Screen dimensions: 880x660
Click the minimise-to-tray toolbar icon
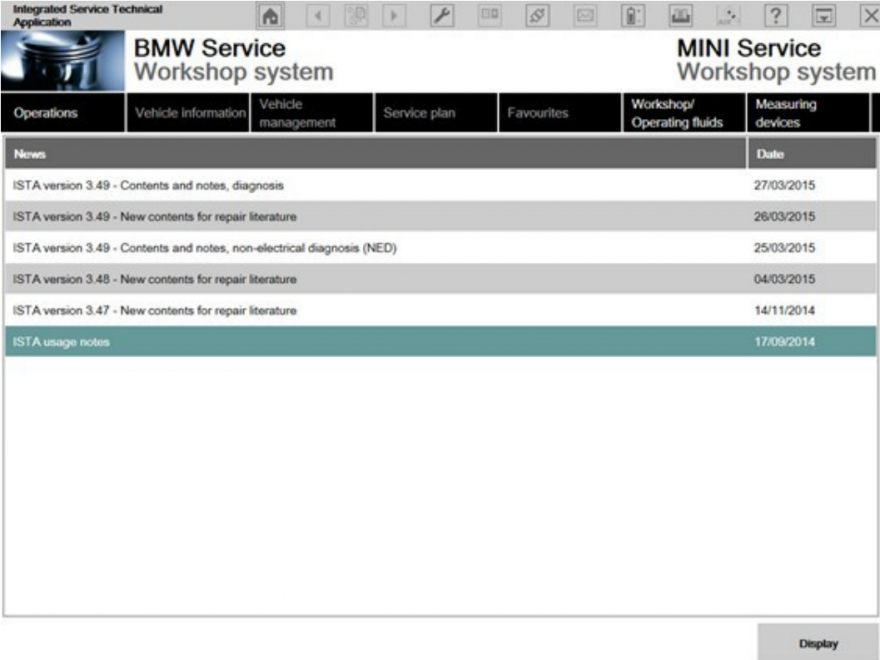point(823,16)
